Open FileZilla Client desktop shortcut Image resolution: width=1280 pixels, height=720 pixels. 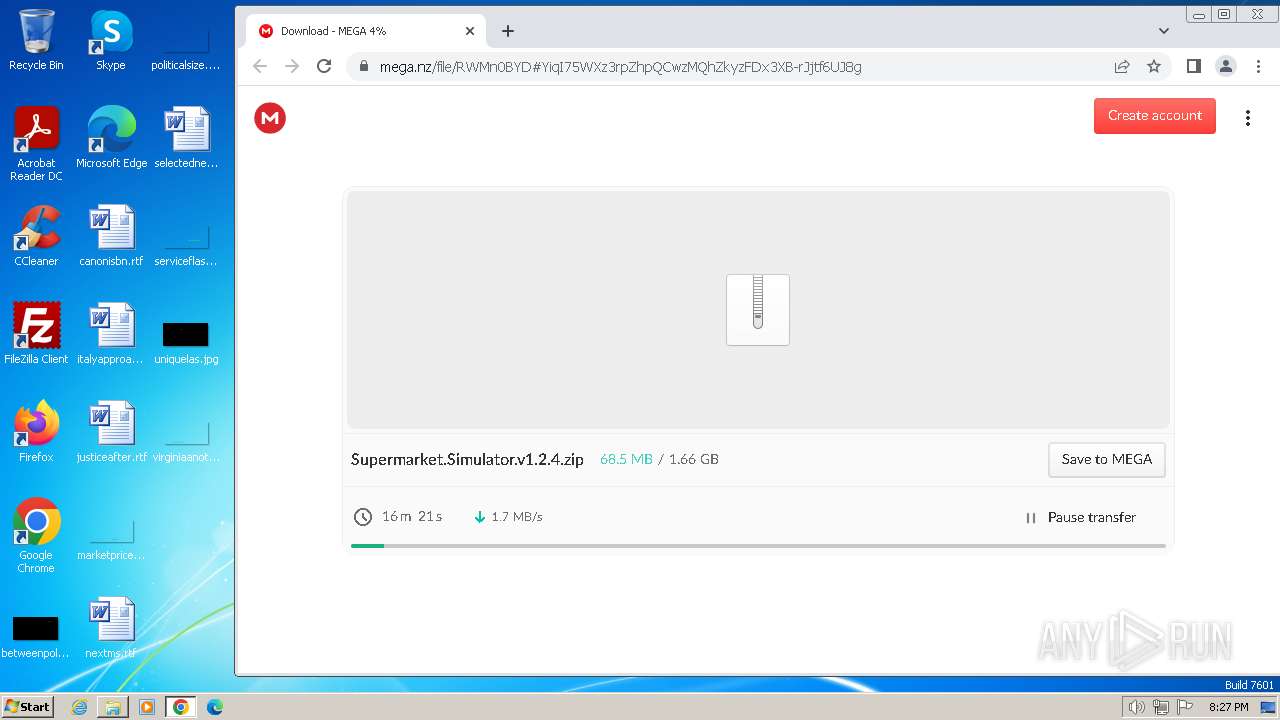(x=36, y=334)
